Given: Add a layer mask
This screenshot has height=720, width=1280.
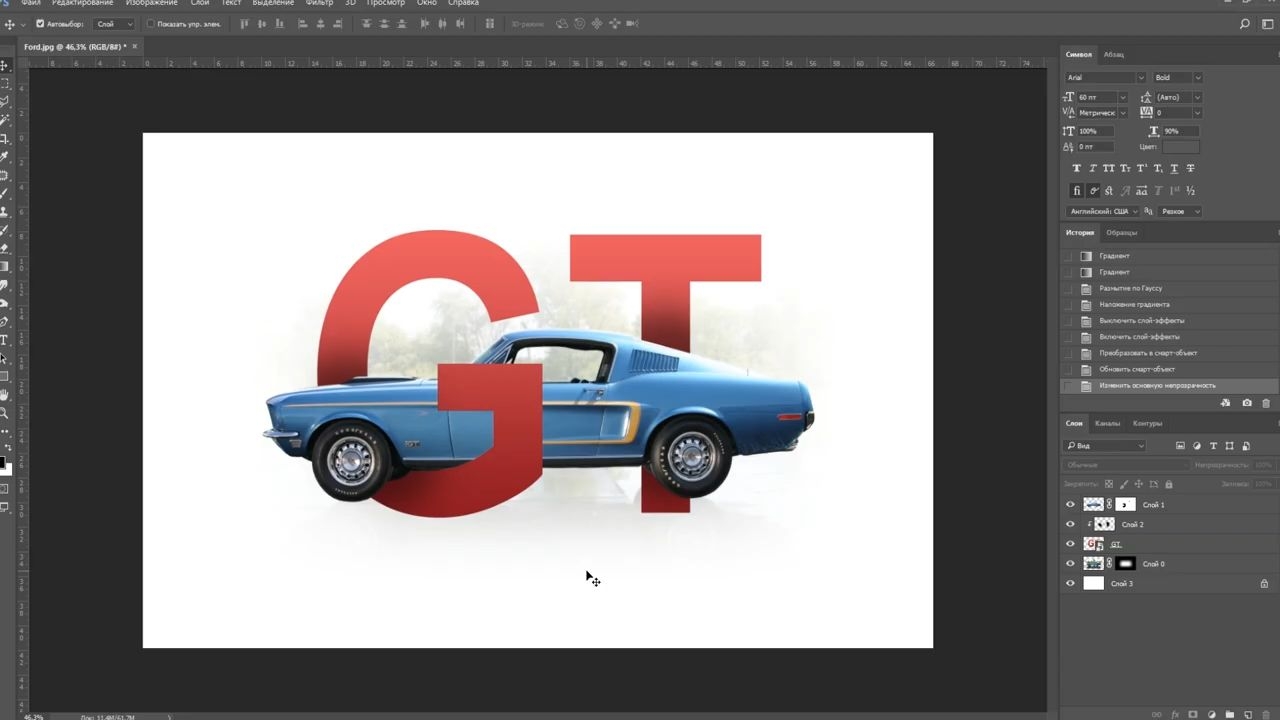Looking at the screenshot, I should [1193, 714].
